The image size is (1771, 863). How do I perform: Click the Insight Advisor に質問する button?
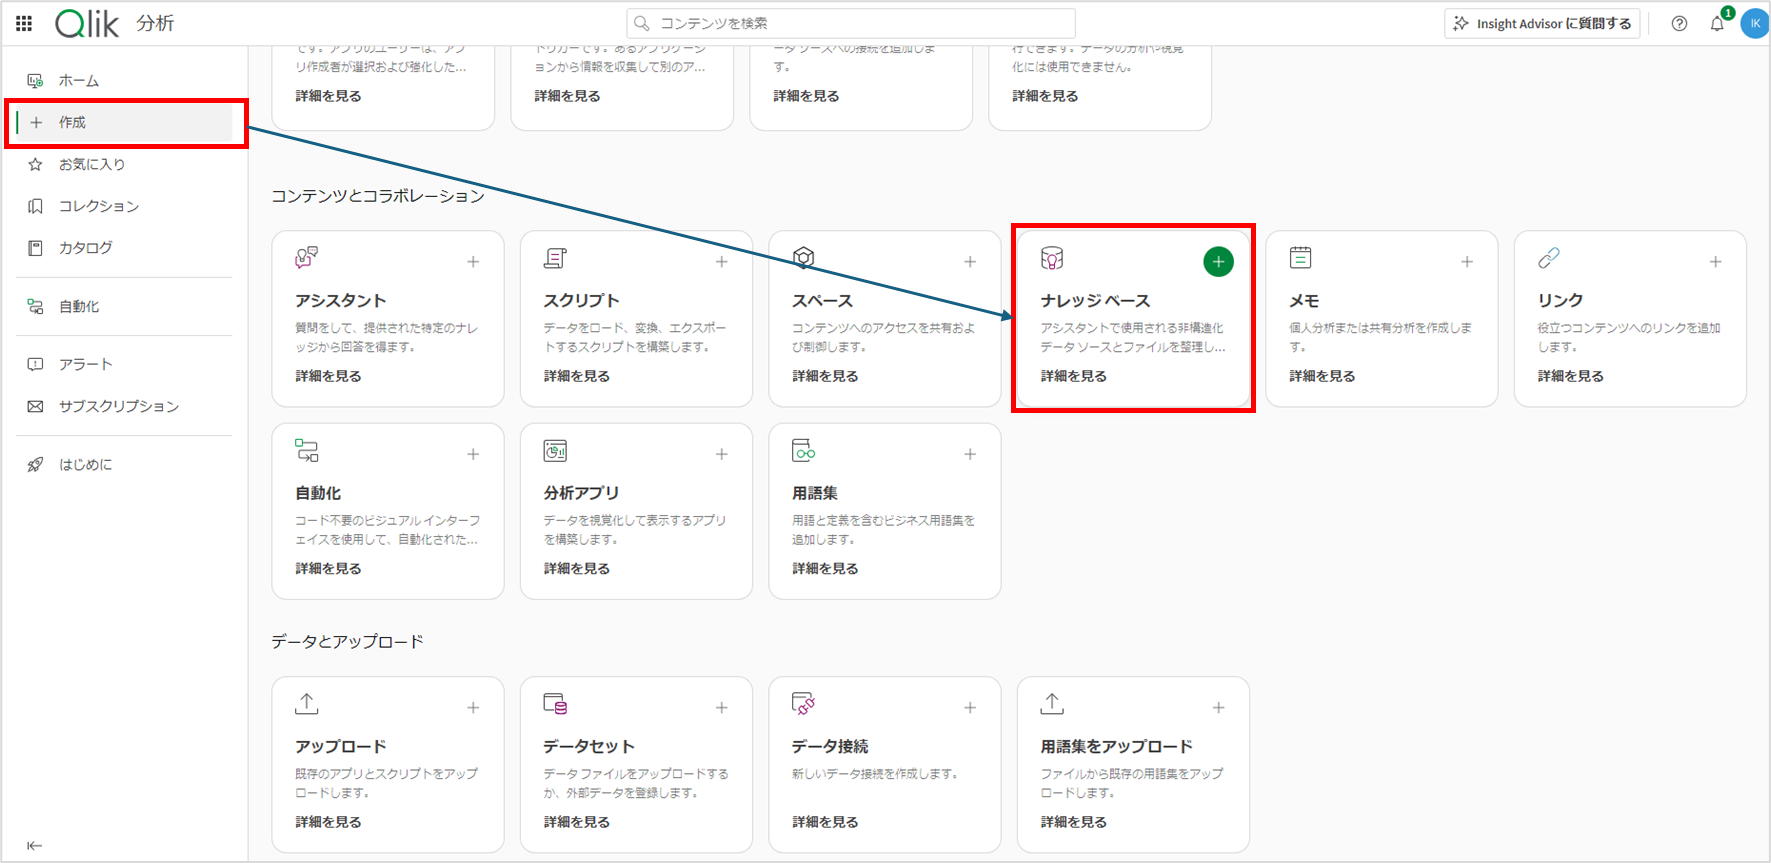pos(1542,24)
